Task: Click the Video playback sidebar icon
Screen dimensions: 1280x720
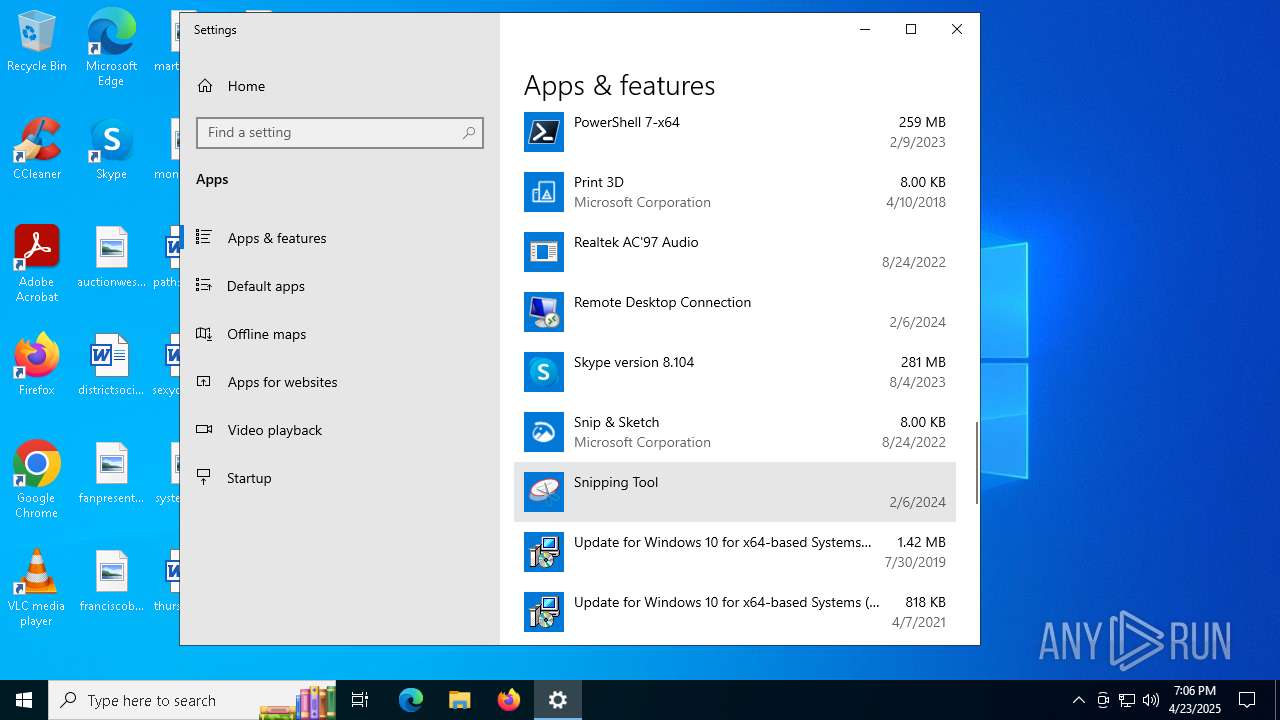Action: 204,430
